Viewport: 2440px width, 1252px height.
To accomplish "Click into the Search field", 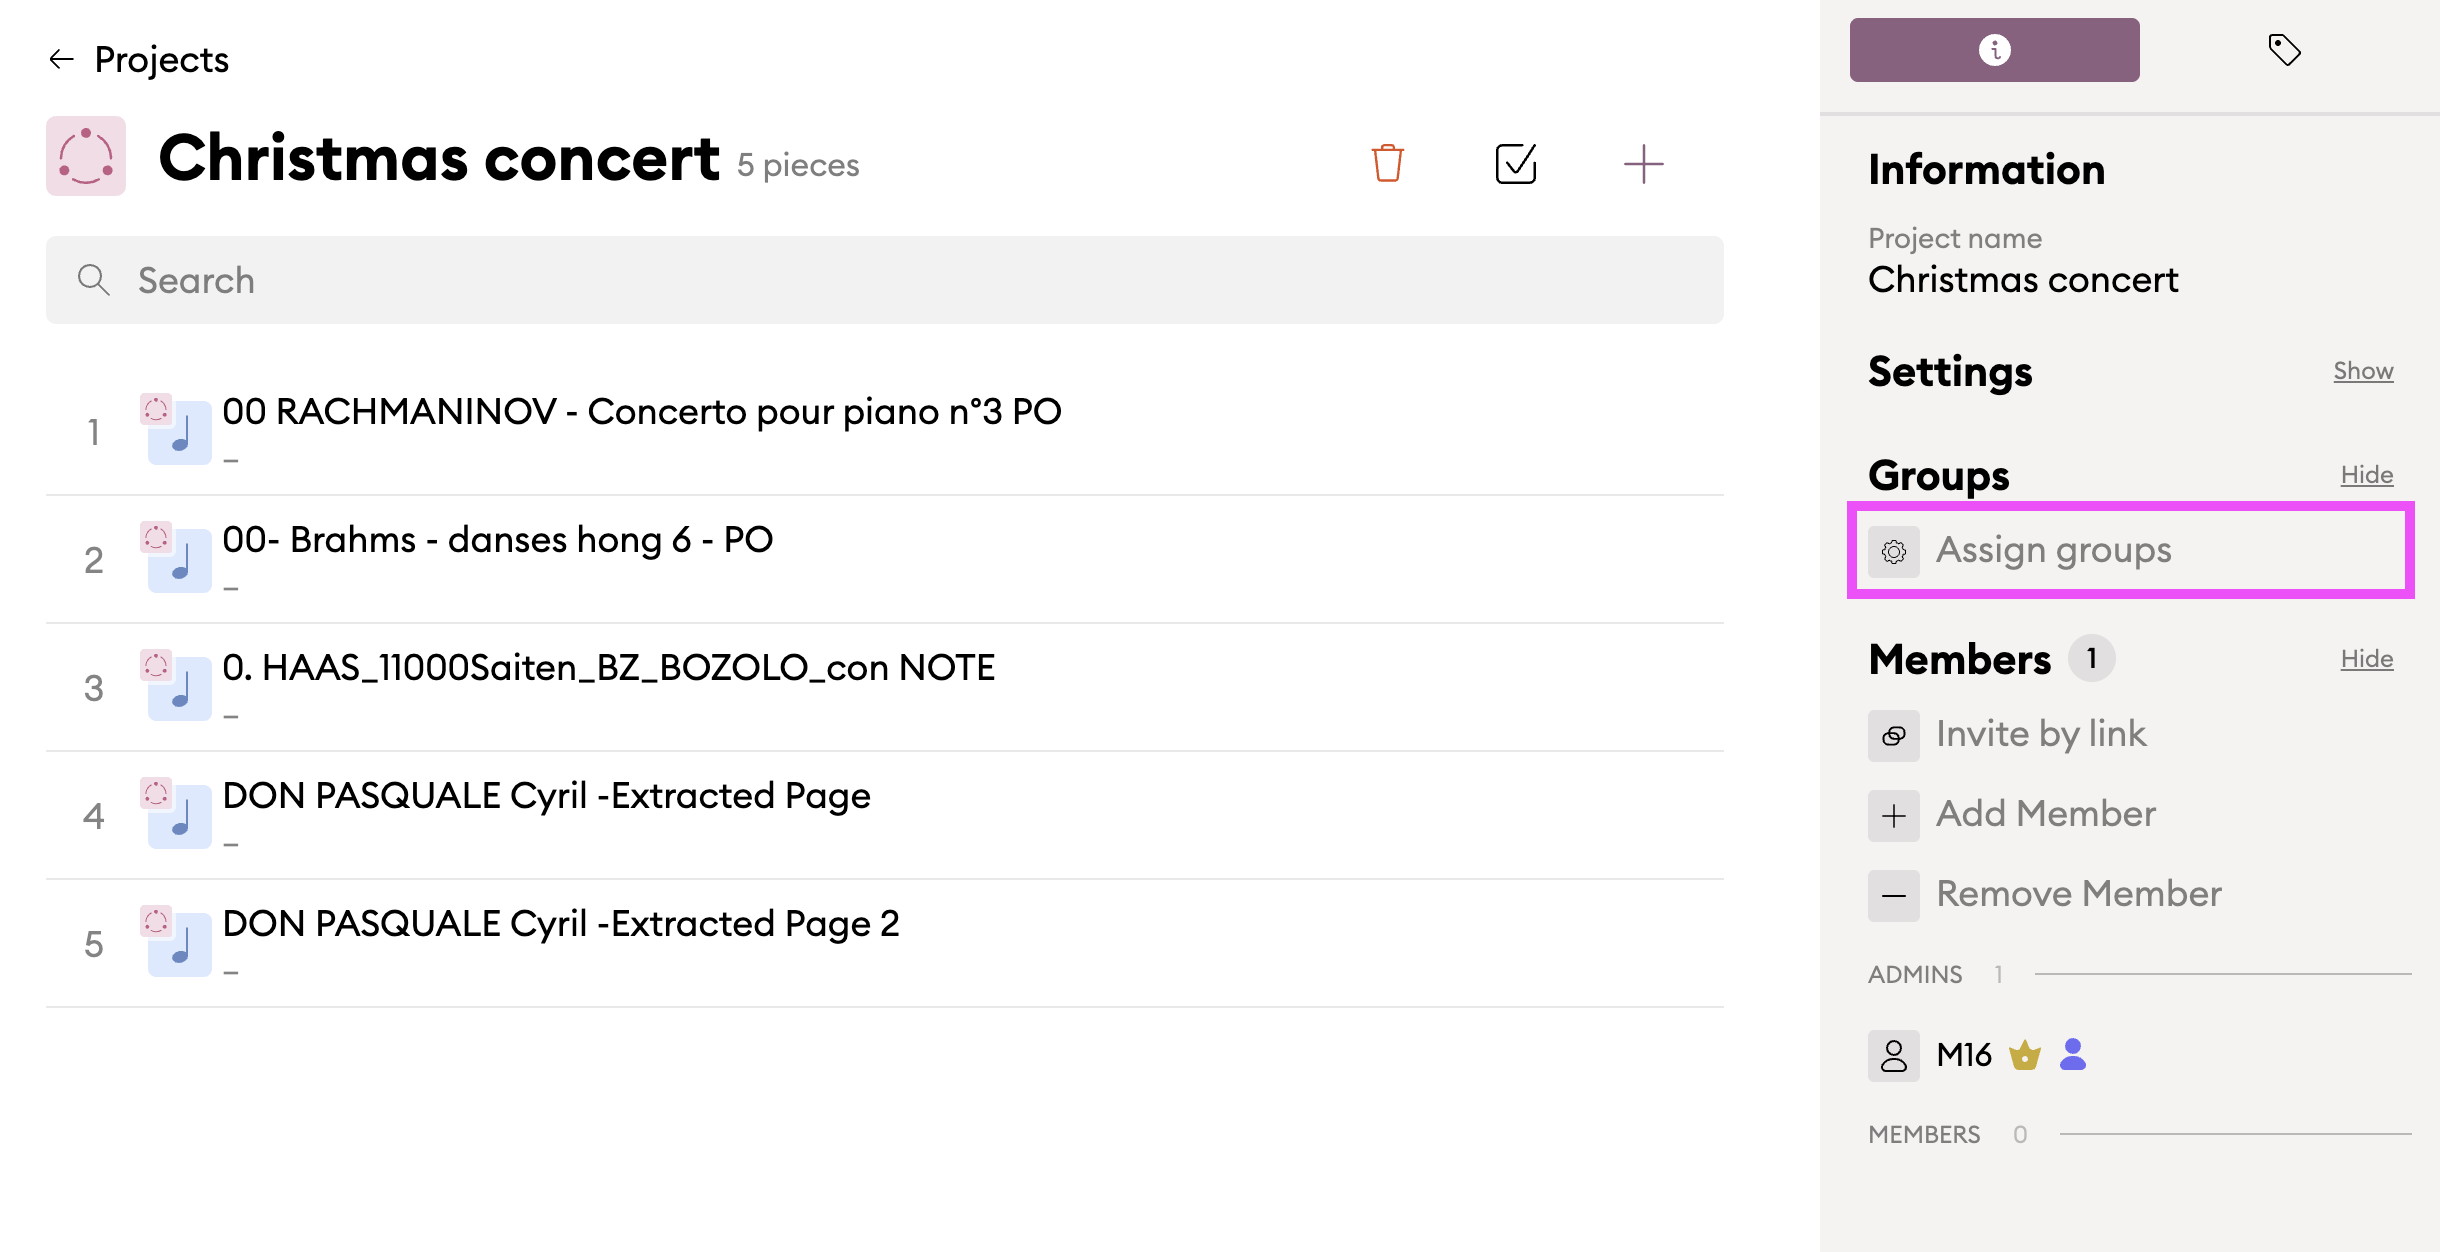I will (884, 280).
